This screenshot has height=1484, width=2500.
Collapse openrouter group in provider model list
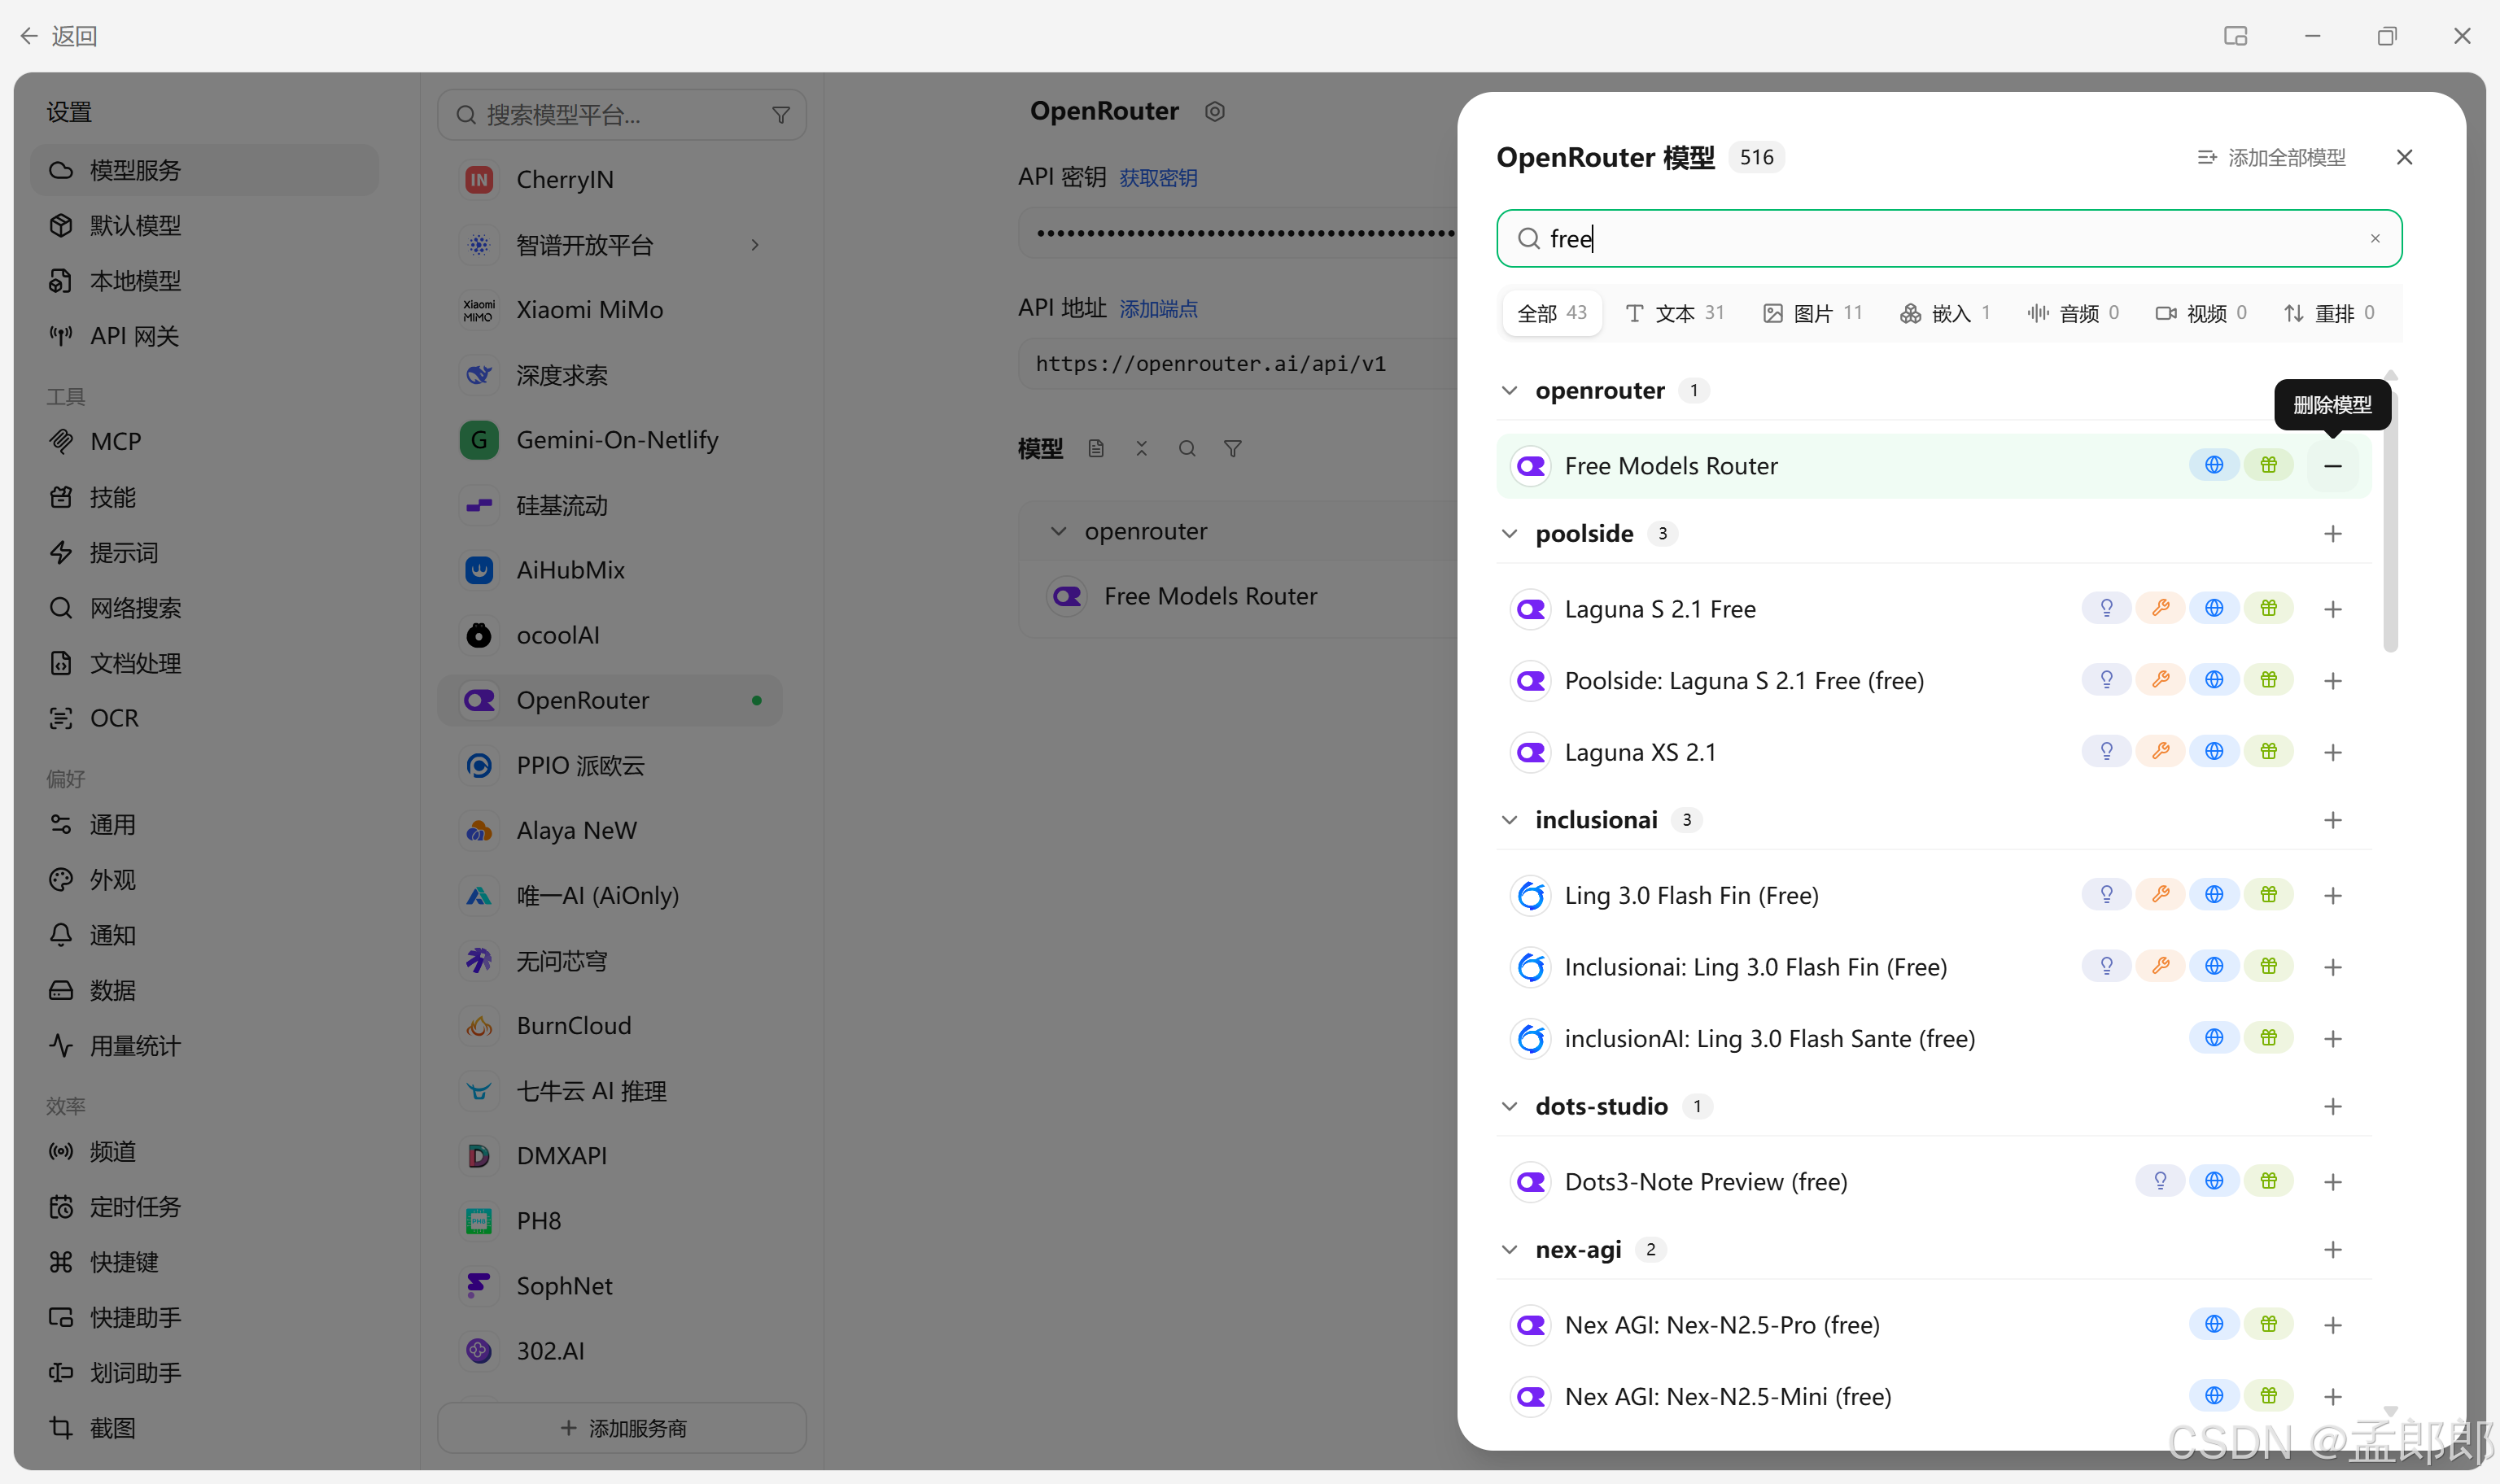click(1058, 532)
